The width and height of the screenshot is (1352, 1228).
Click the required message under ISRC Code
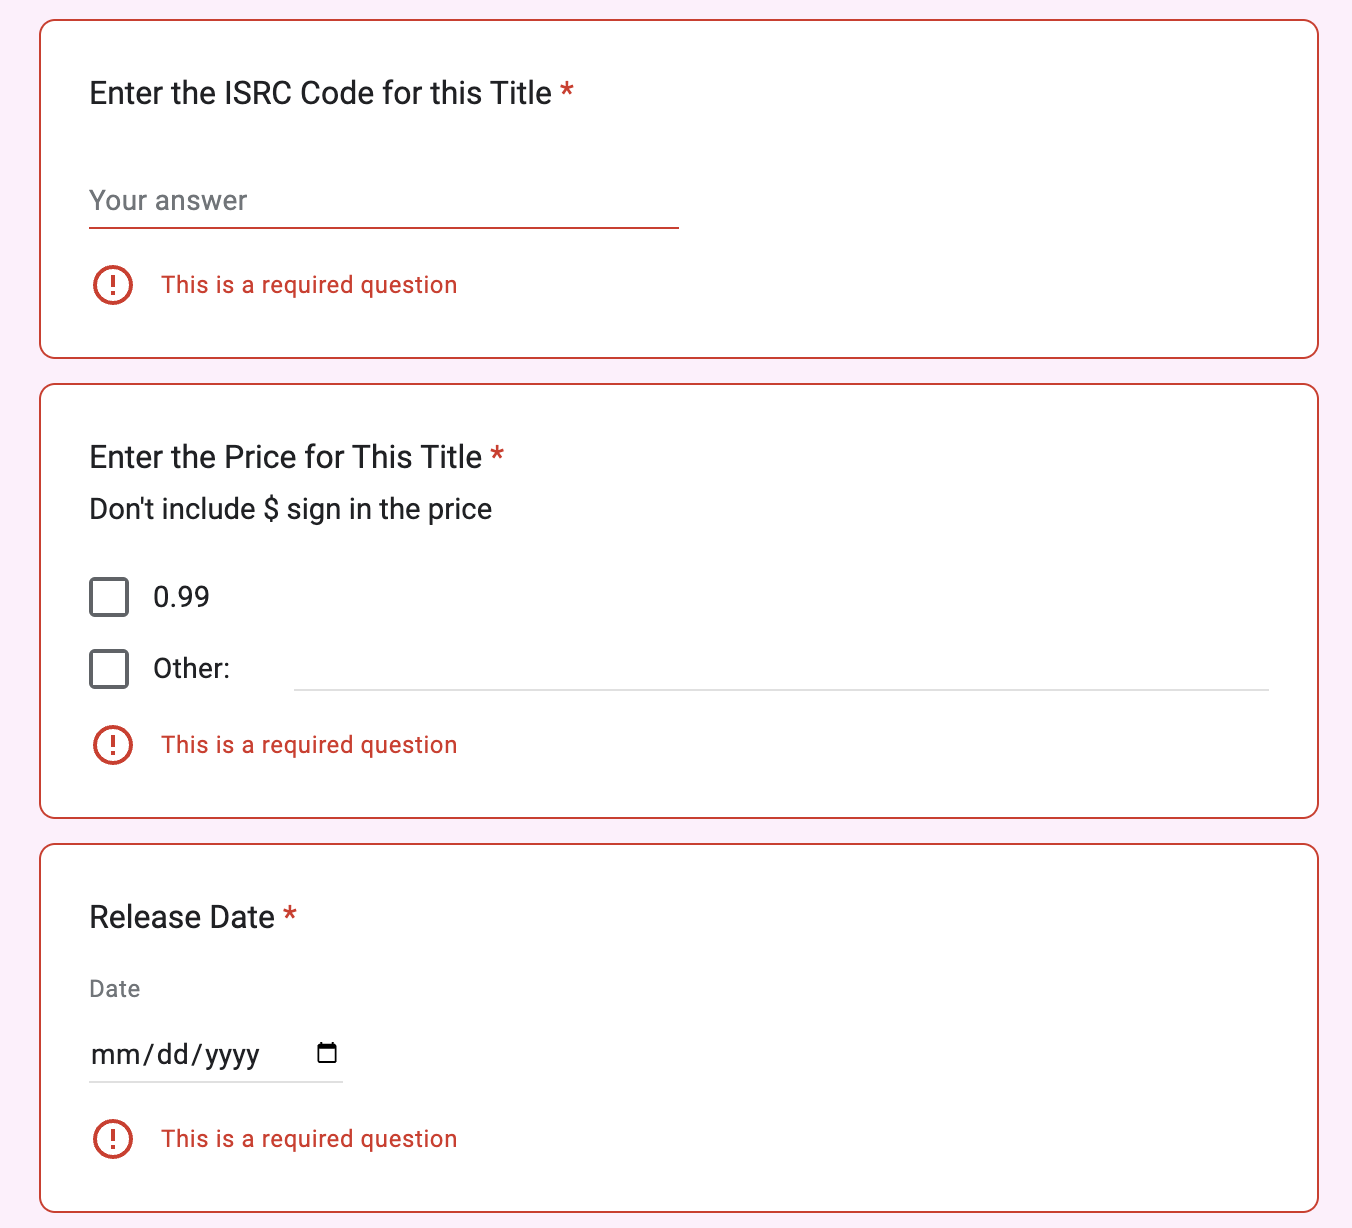pyautogui.click(x=309, y=285)
